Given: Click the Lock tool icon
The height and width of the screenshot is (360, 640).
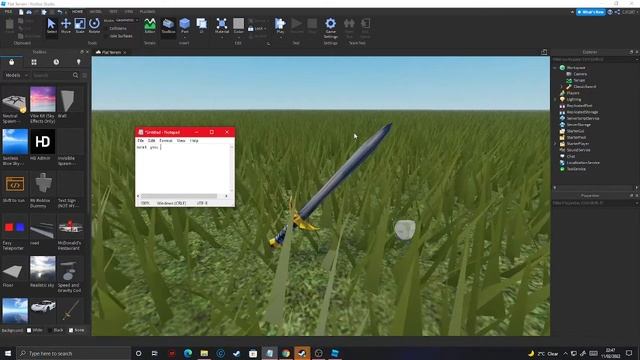Looking at the screenshot, I should point(251,29).
